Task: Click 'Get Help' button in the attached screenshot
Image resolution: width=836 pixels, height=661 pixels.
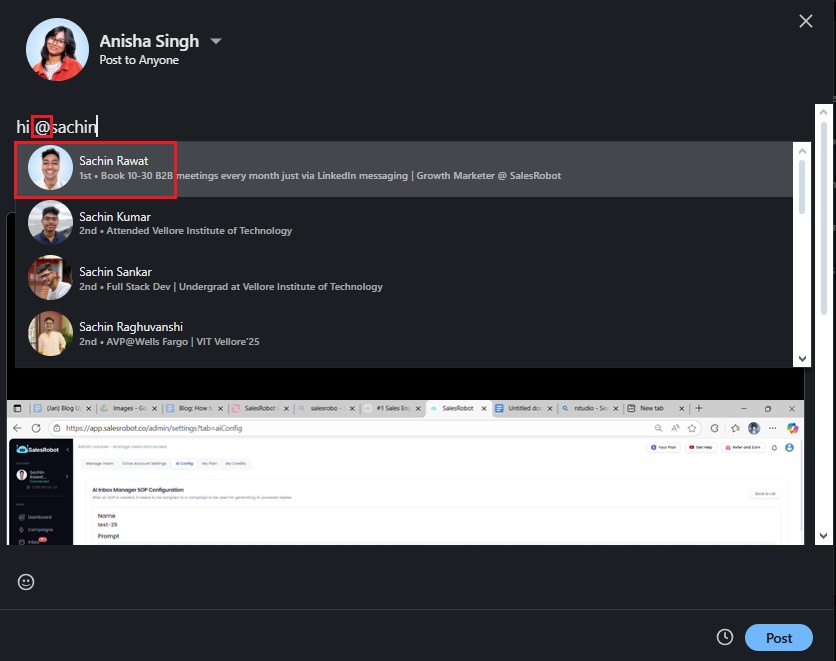Action: pyautogui.click(x=701, y=447)
